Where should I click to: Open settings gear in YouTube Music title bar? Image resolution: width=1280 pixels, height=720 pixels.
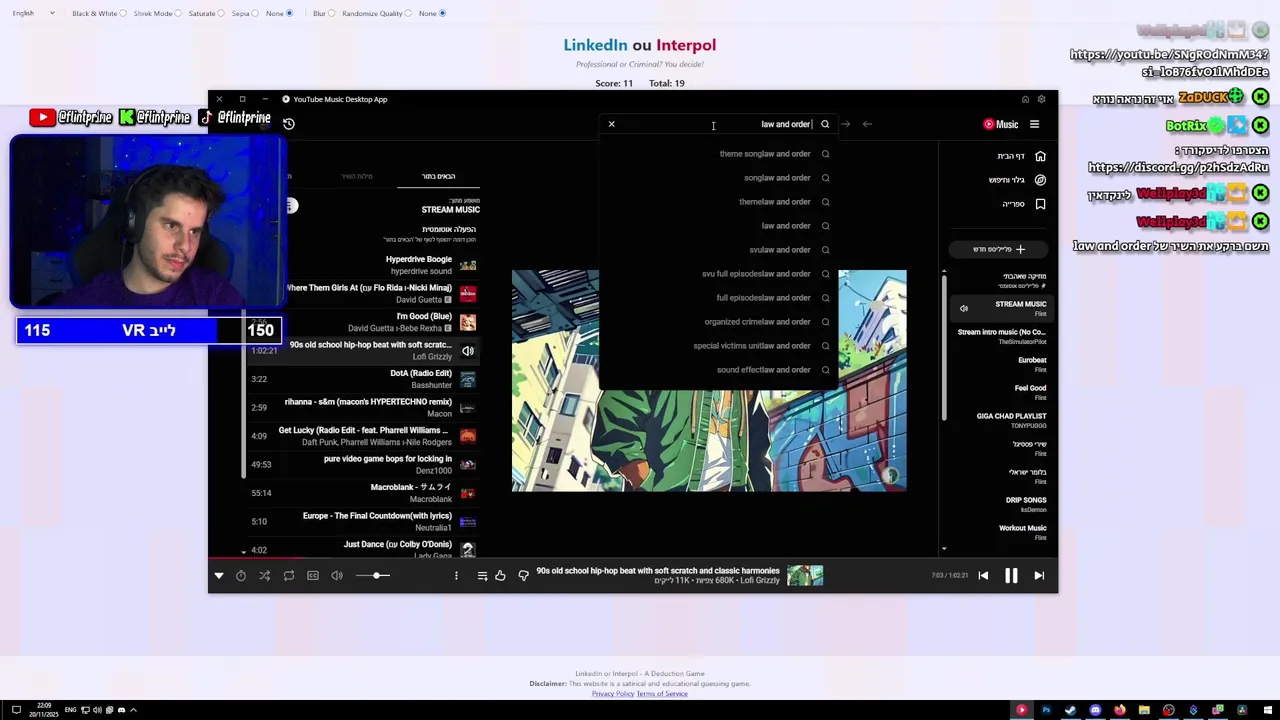1041,99
